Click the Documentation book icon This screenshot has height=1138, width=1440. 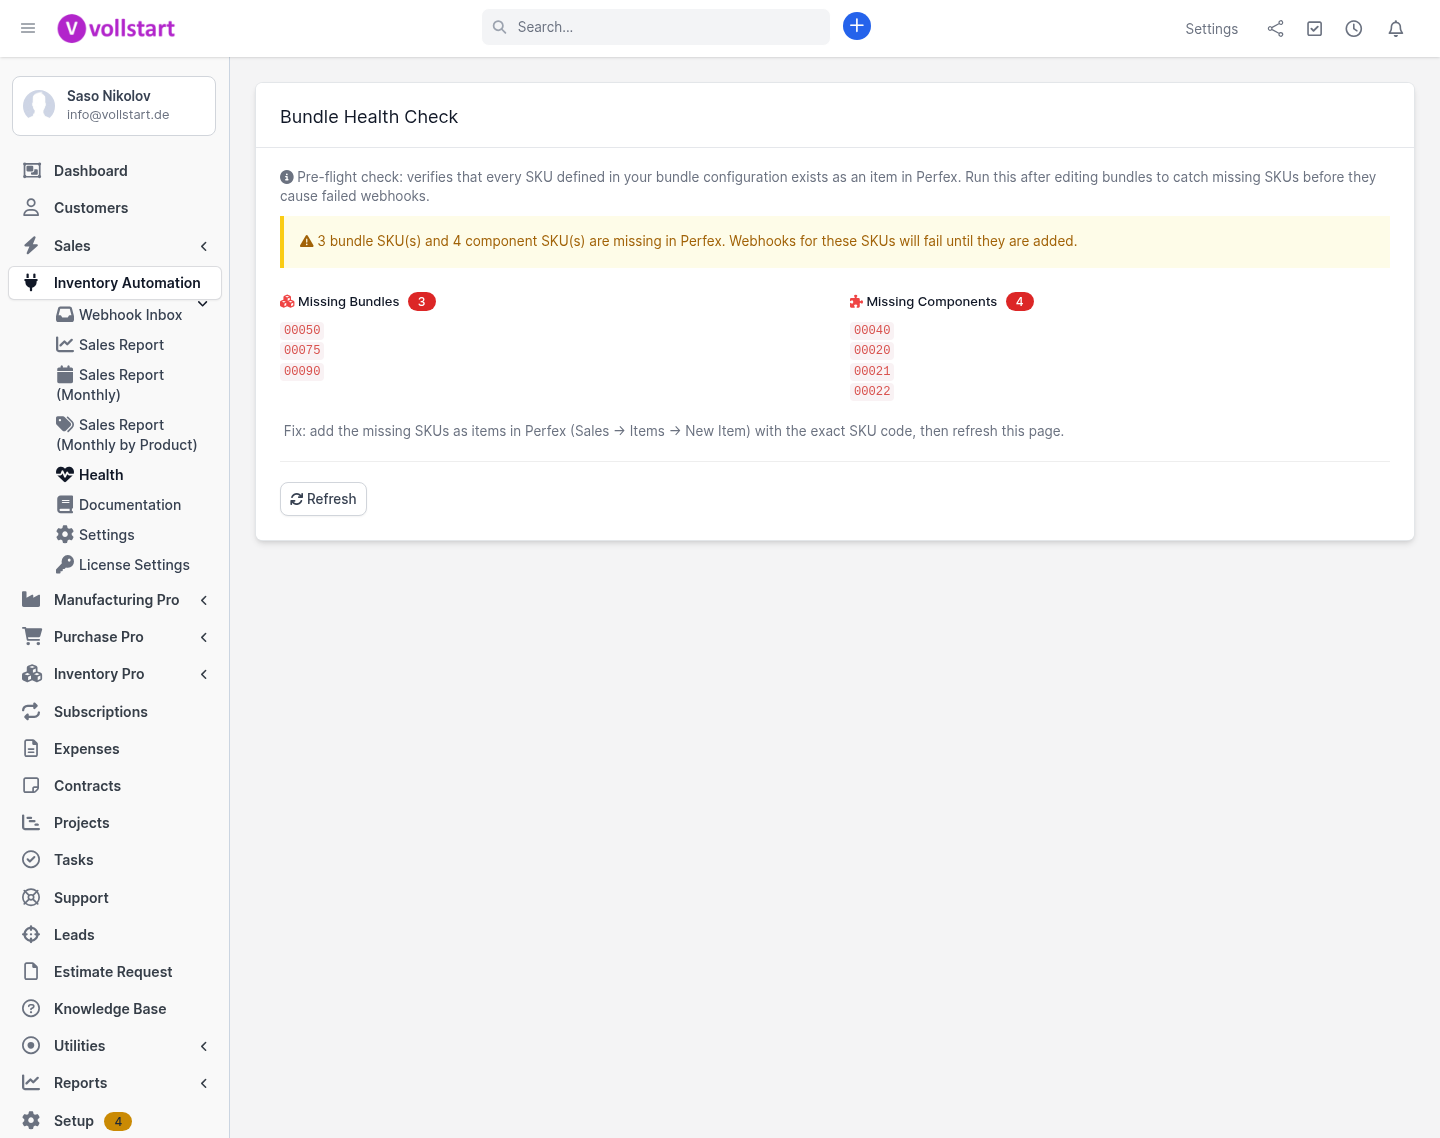click(65, 504)
